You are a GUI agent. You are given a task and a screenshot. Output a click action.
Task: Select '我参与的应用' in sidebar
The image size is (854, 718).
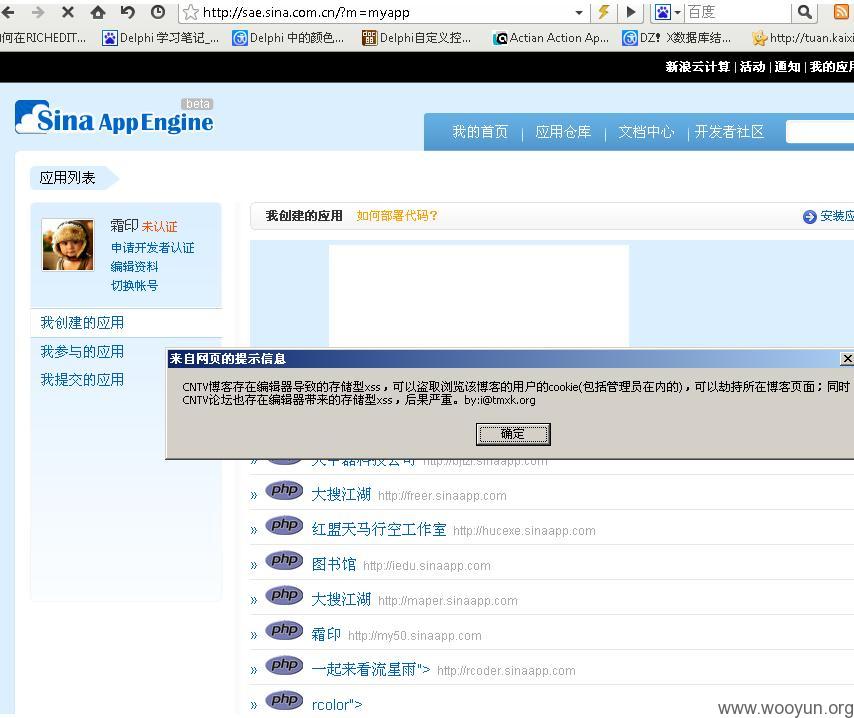point(82,351)
